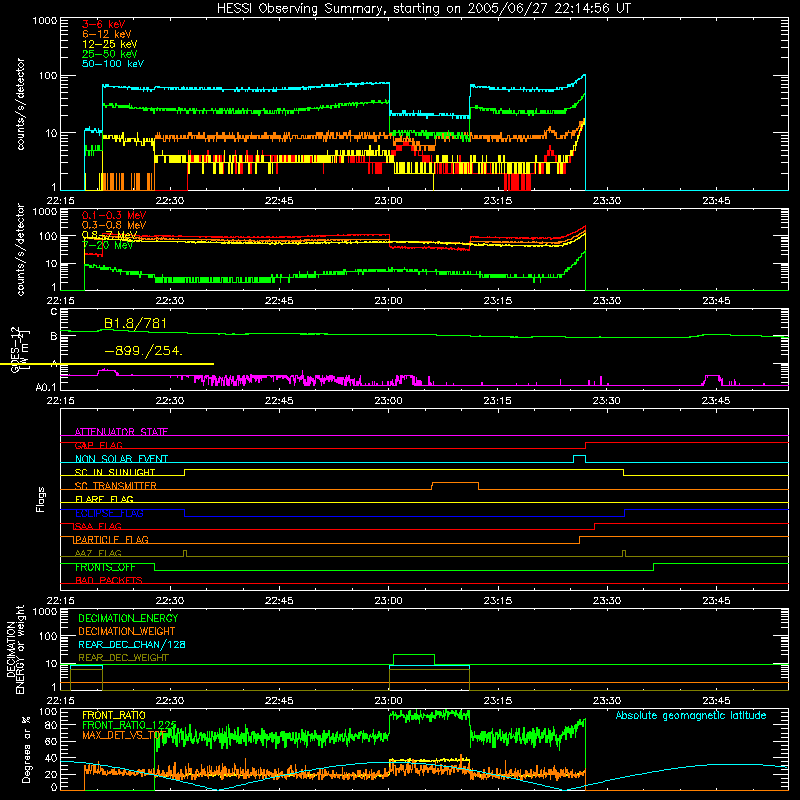Click the FRONT_RATIO_1225 legend label

(129, 725)
